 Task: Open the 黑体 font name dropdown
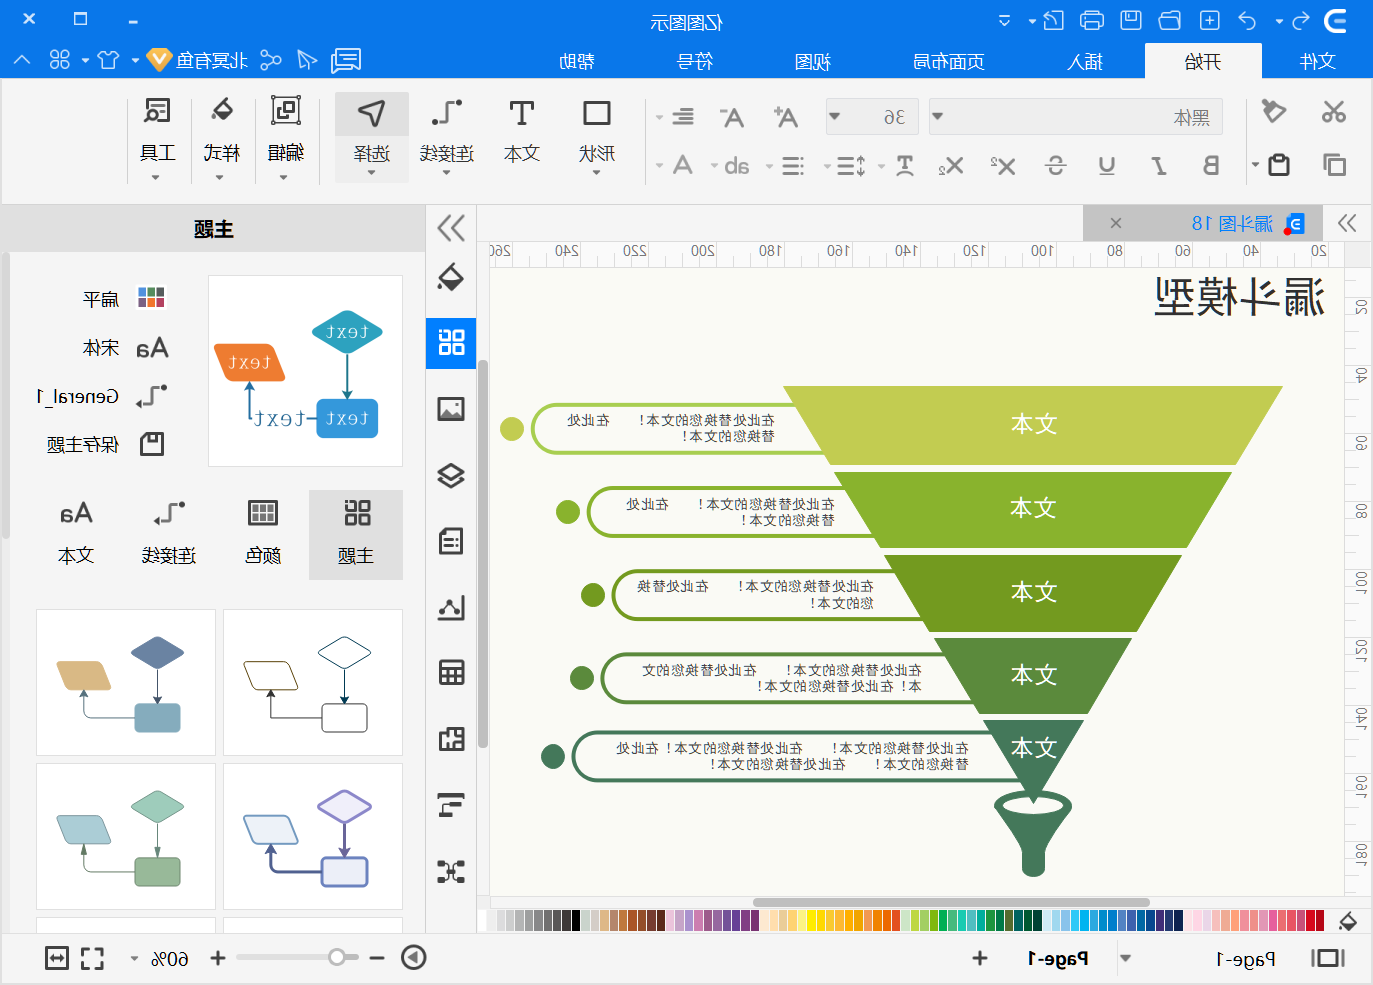[x=937, y=116]
